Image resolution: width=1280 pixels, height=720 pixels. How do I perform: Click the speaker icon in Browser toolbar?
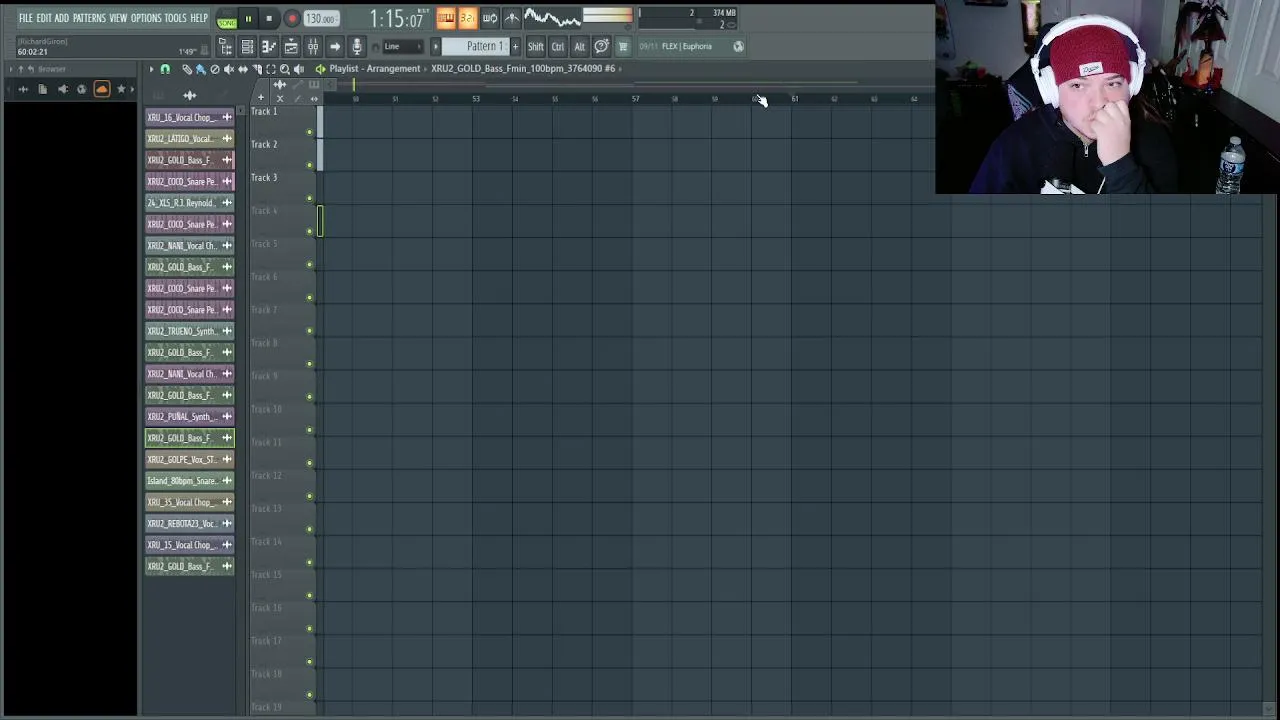pos(62,89)
